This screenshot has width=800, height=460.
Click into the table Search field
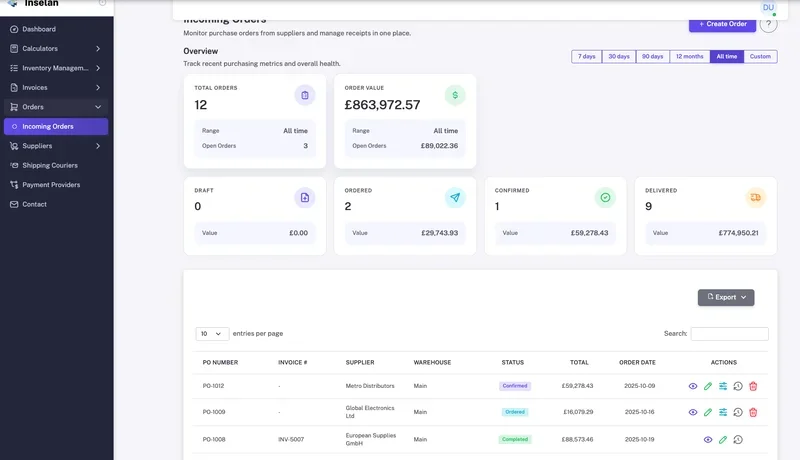[x=730, y=334]
